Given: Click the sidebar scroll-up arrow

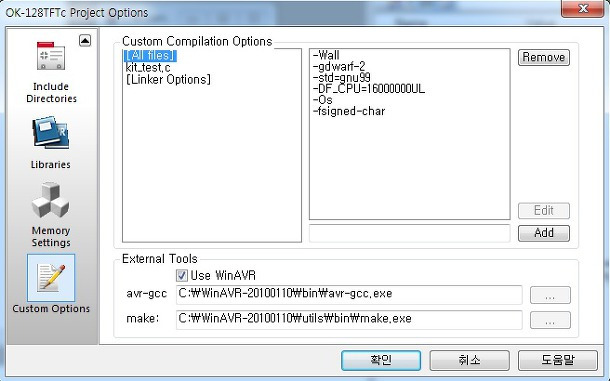Looking at the screenshot, I should click(x=85, y=40).
